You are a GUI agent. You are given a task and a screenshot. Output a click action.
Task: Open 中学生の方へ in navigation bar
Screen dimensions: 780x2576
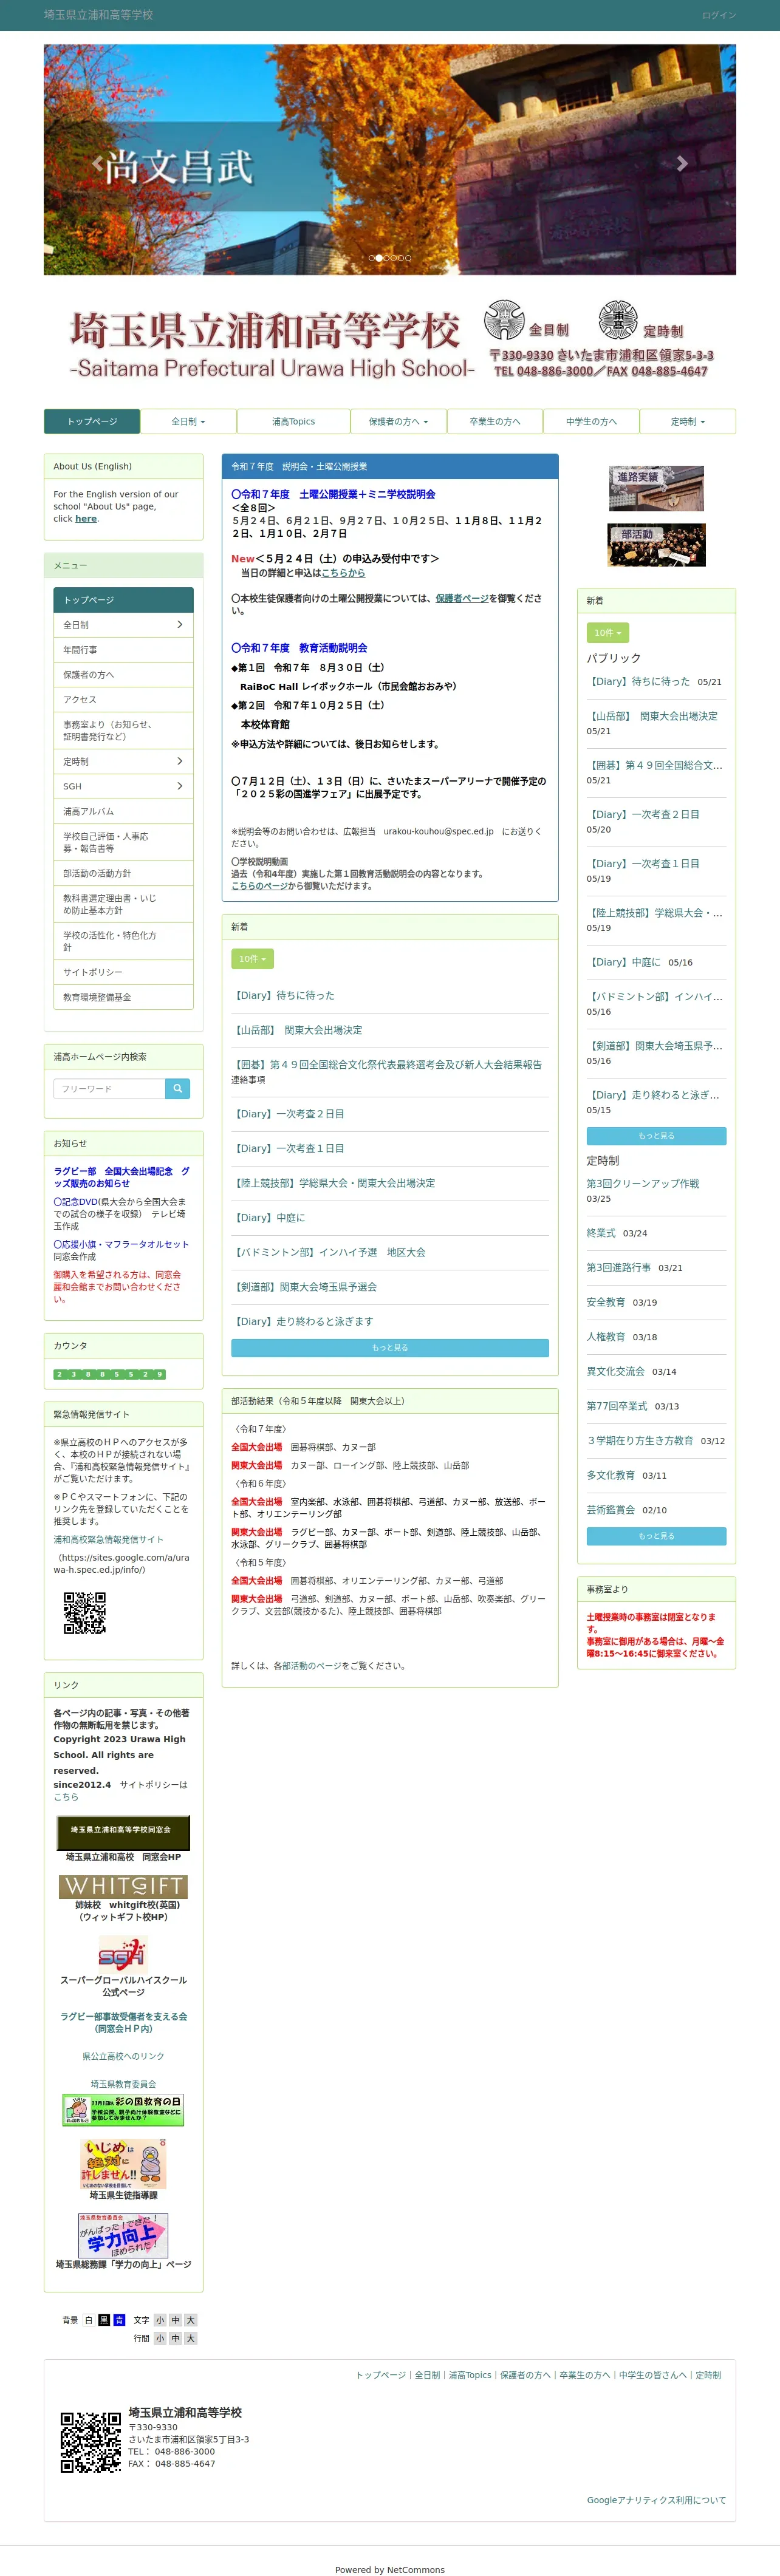(591, 421)
